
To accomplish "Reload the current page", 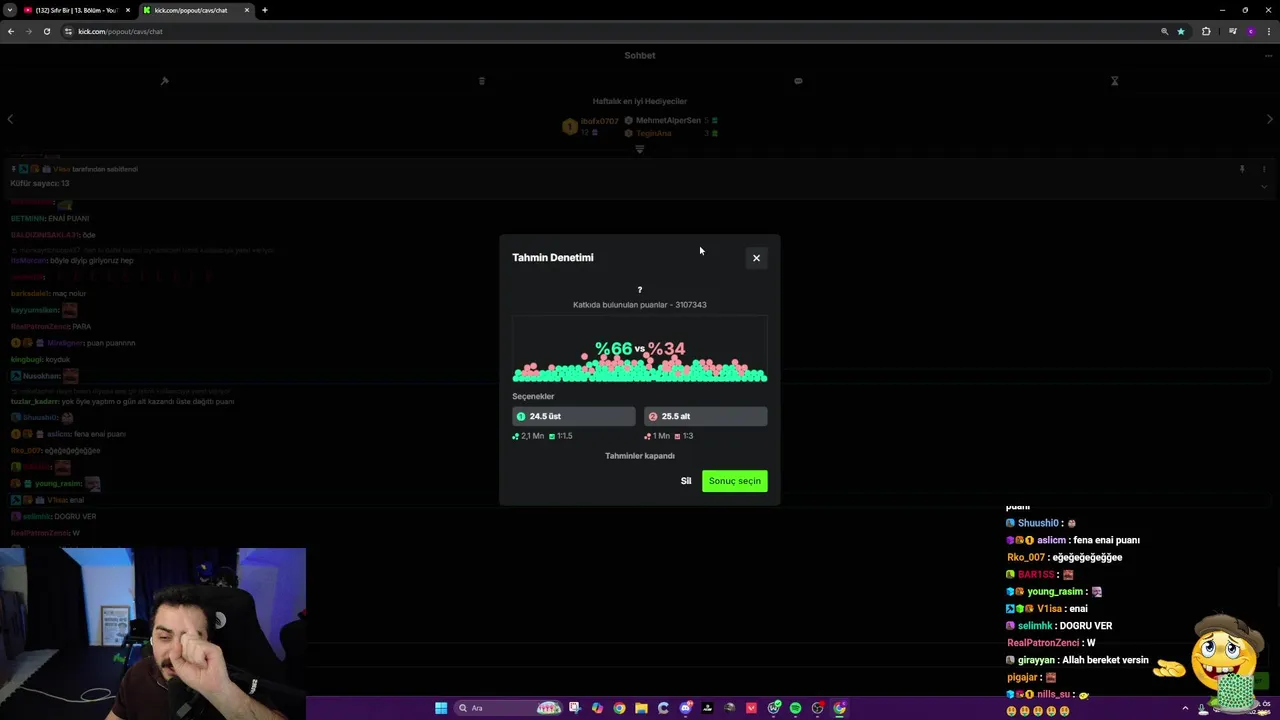I will click(x=47, y=31).
